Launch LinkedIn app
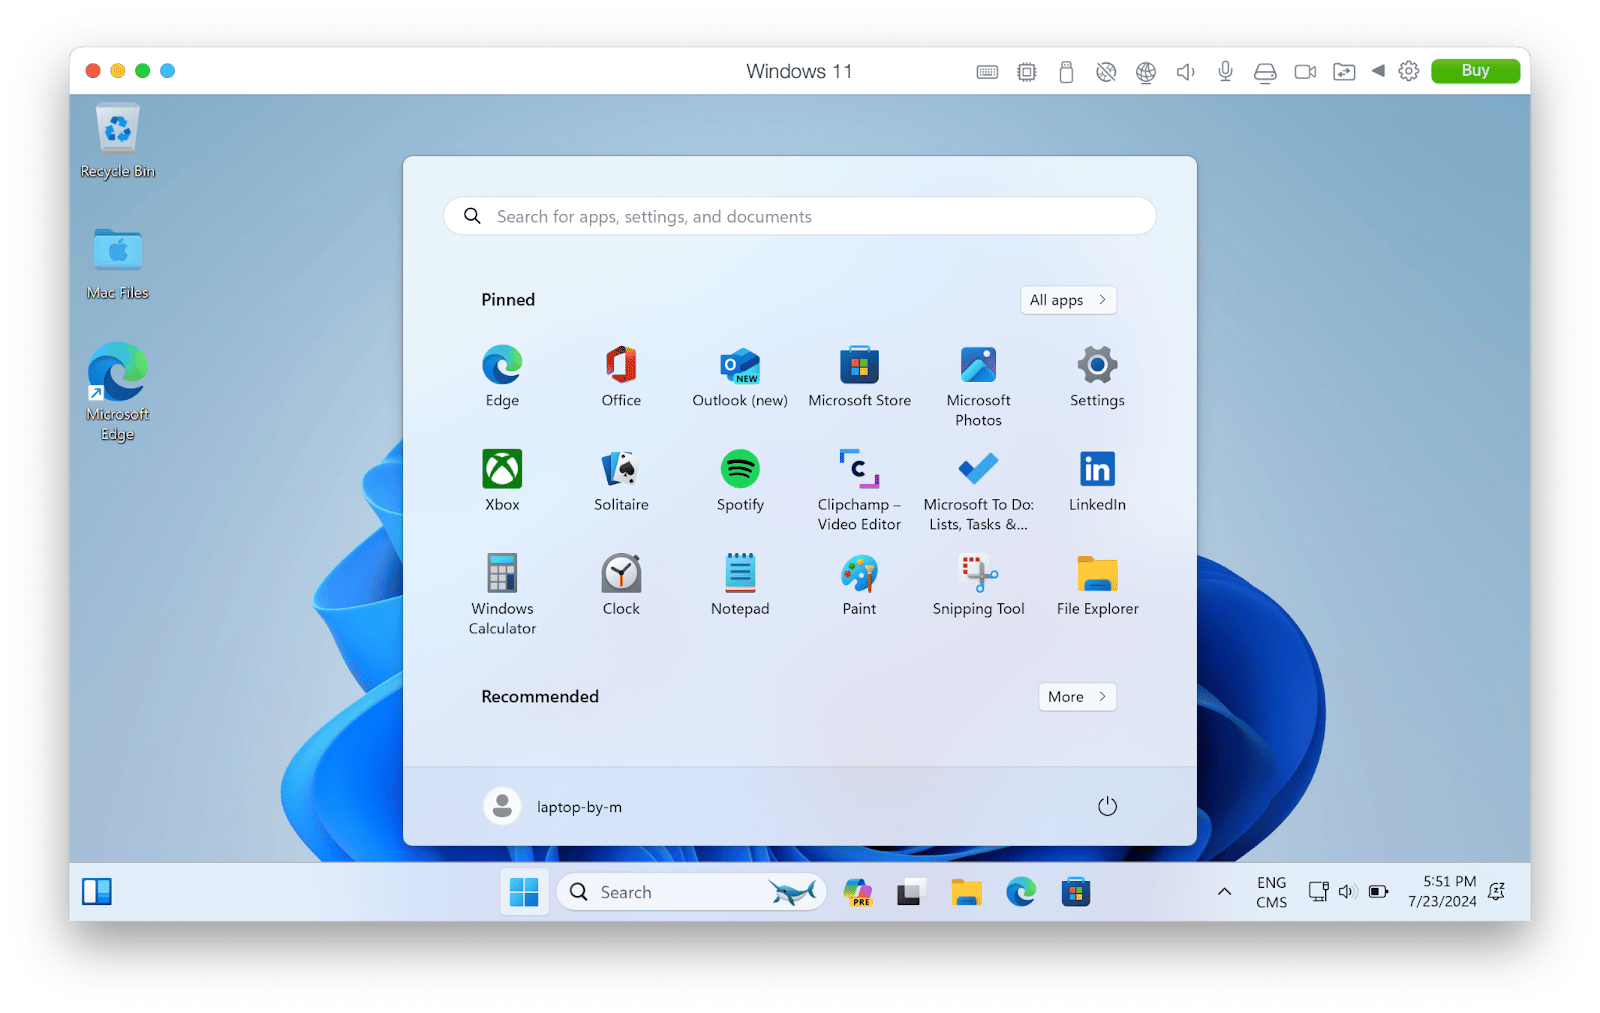1600x1013 pixels. [x=1097, y=480]
